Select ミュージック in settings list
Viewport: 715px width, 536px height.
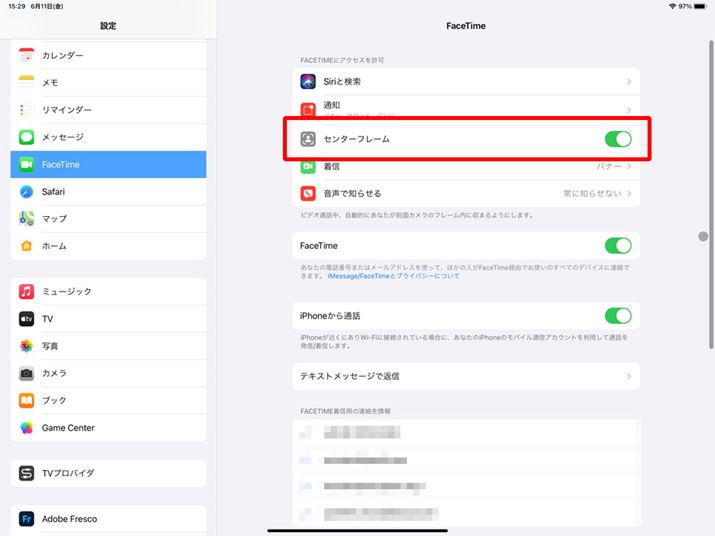[x=109, y=291]
